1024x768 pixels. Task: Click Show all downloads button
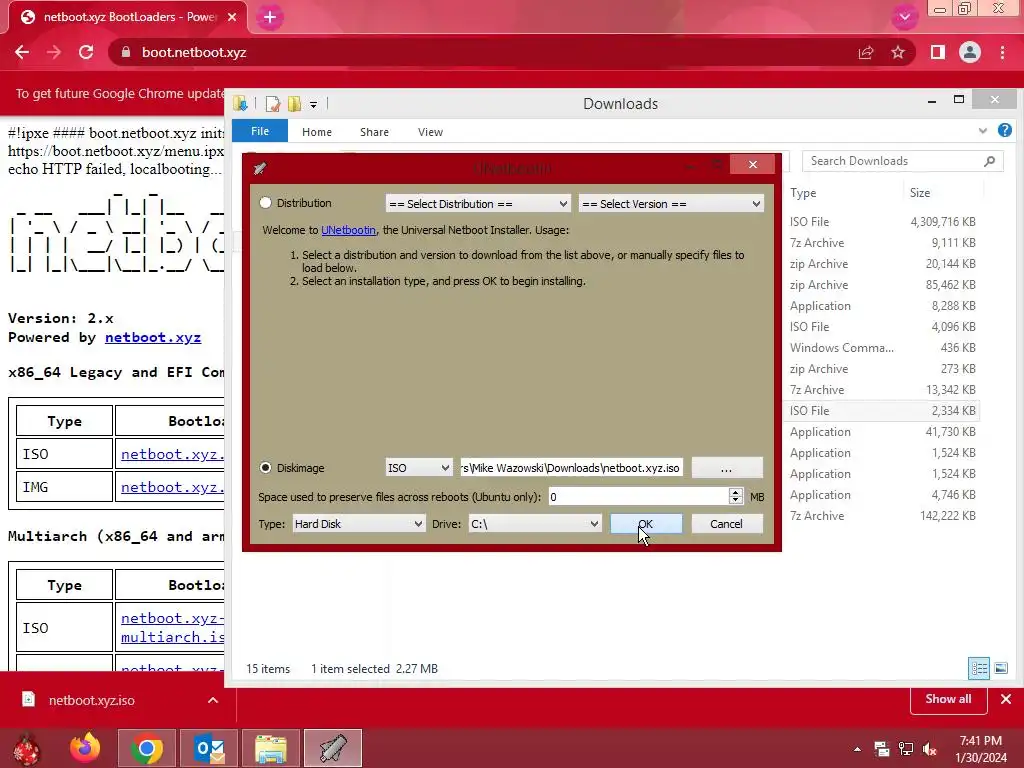[948, 699]
